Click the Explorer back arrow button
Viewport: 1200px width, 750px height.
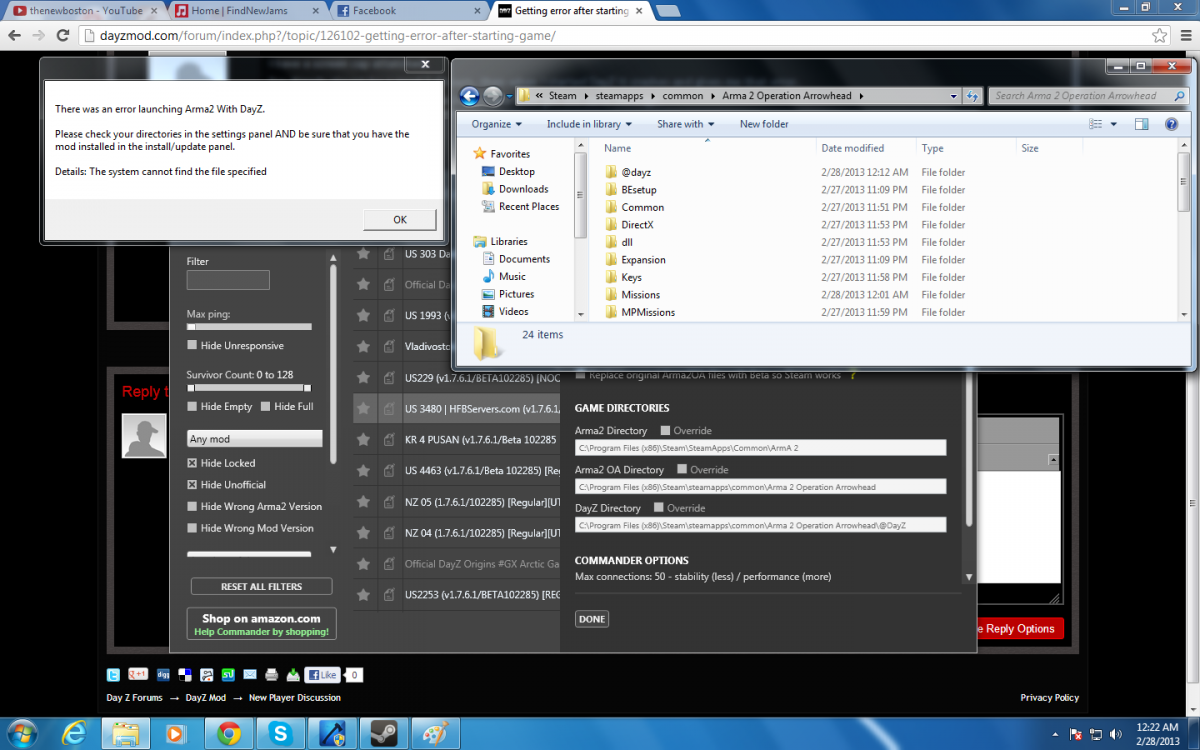tap(469, 96)
